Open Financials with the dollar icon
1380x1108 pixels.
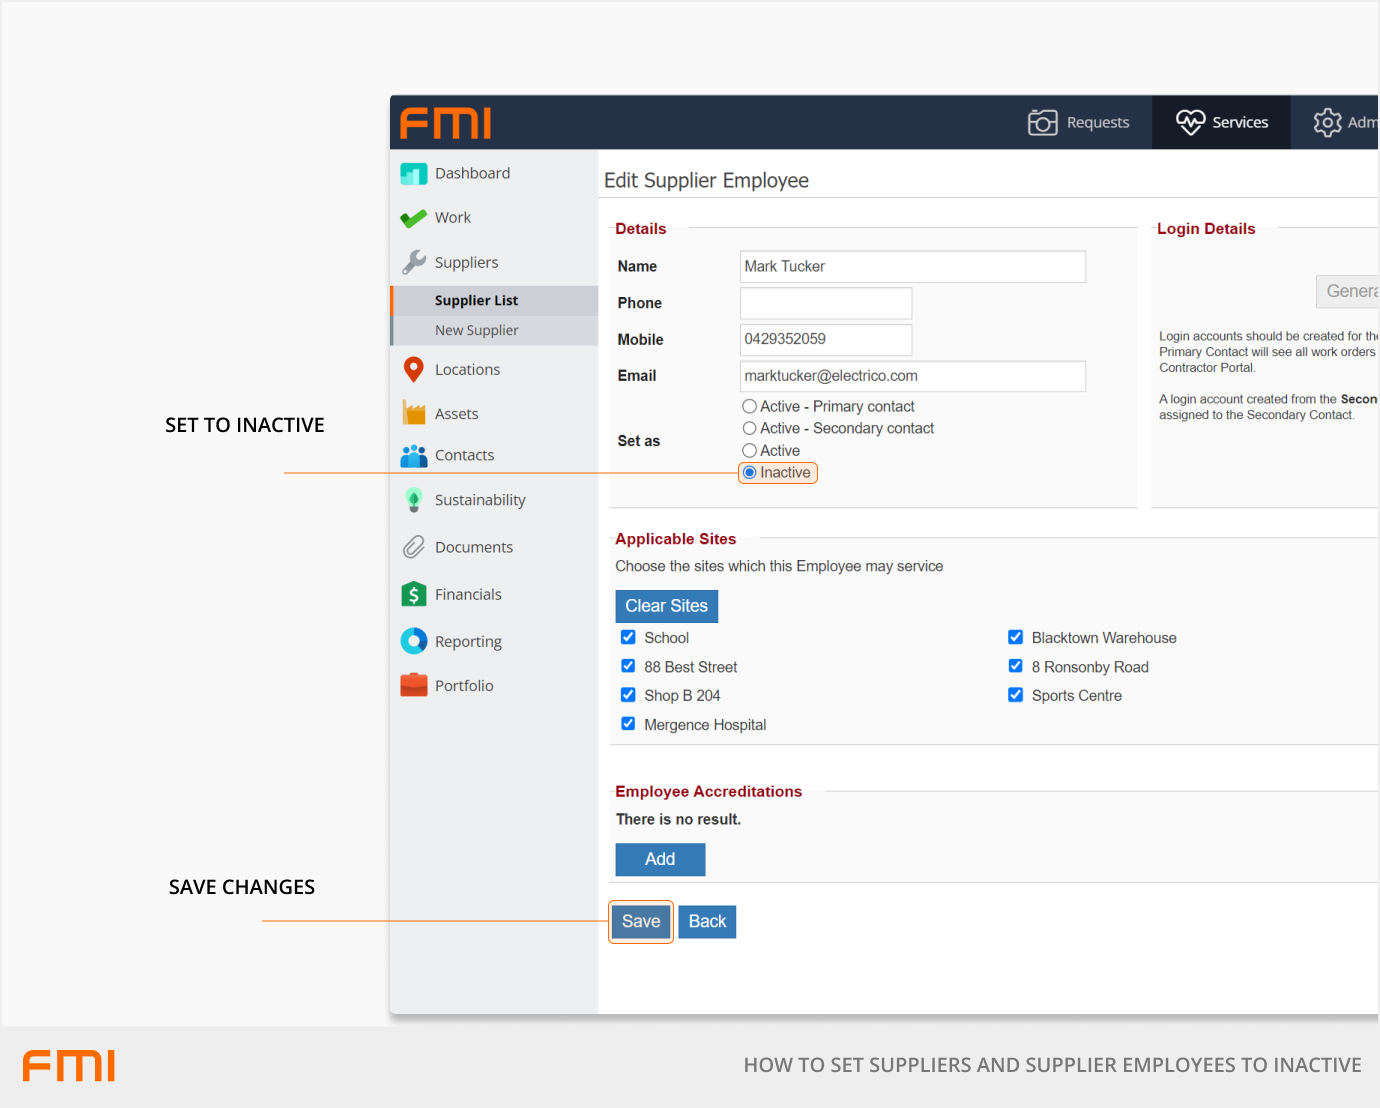[413, 594]
